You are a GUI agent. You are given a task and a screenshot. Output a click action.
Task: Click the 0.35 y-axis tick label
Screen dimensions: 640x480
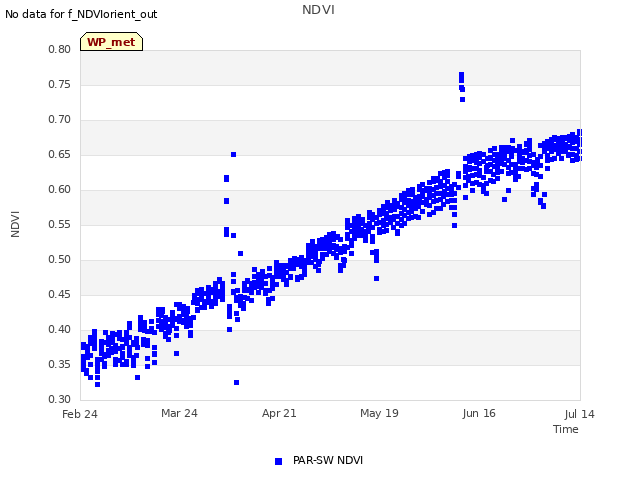point(60,364)
